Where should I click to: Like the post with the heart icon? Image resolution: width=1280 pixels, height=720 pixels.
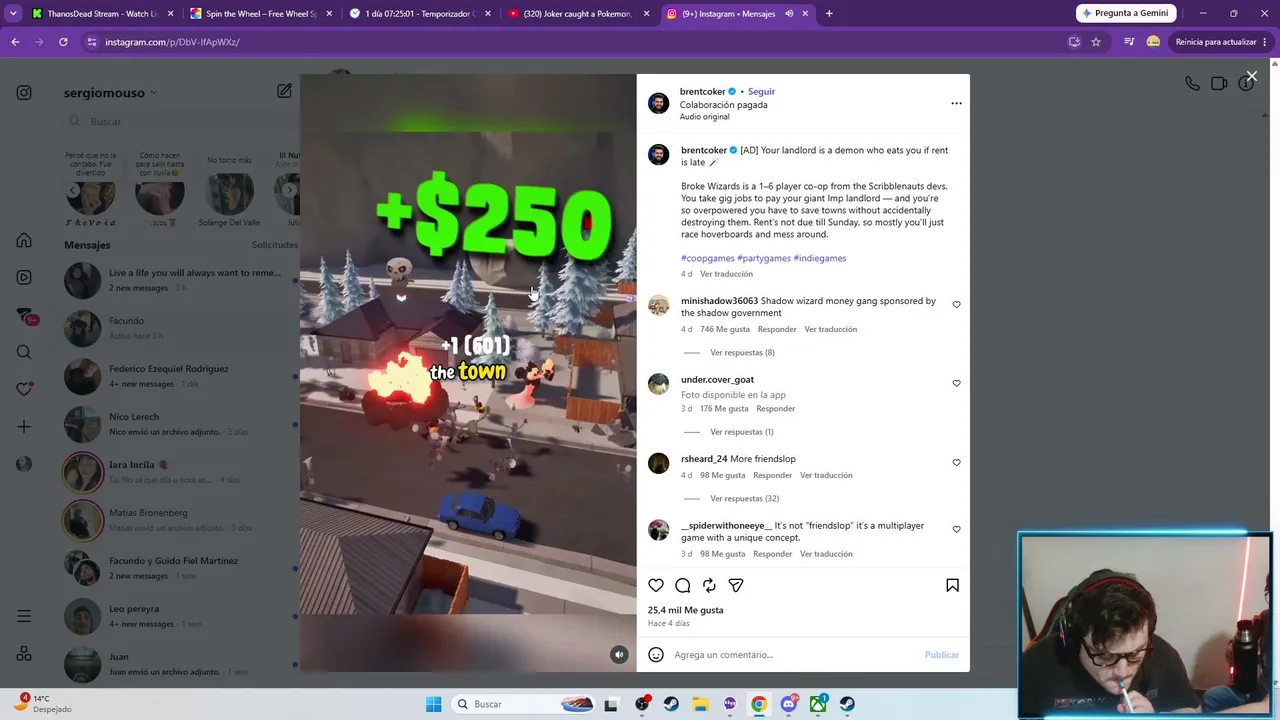tap(656, 585)
